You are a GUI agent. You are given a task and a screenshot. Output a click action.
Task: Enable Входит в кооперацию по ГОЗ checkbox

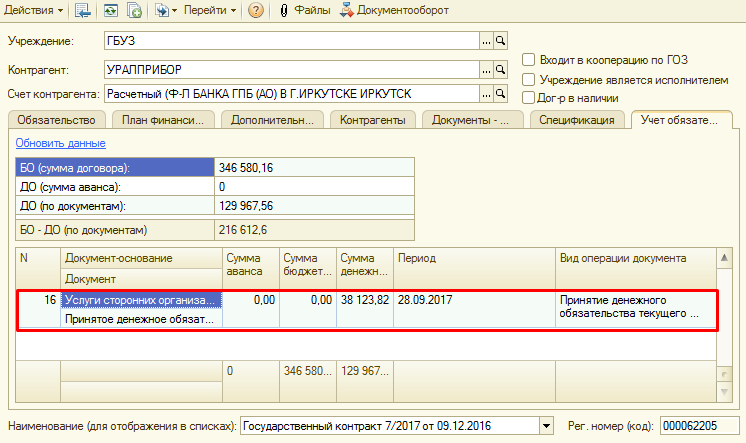pyautogui.click(x=529, y=60)
